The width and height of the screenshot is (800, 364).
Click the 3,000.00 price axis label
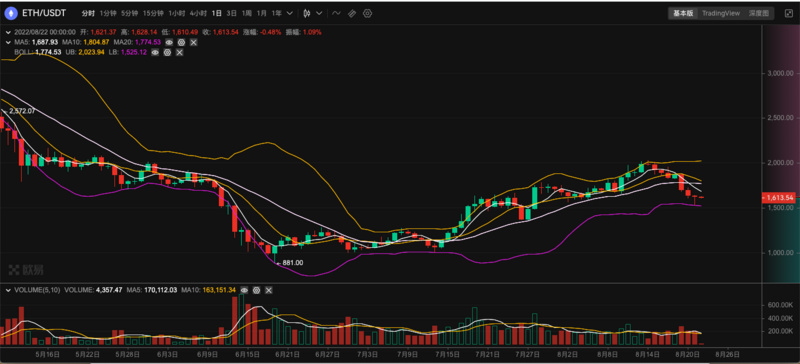coord(781,74)
